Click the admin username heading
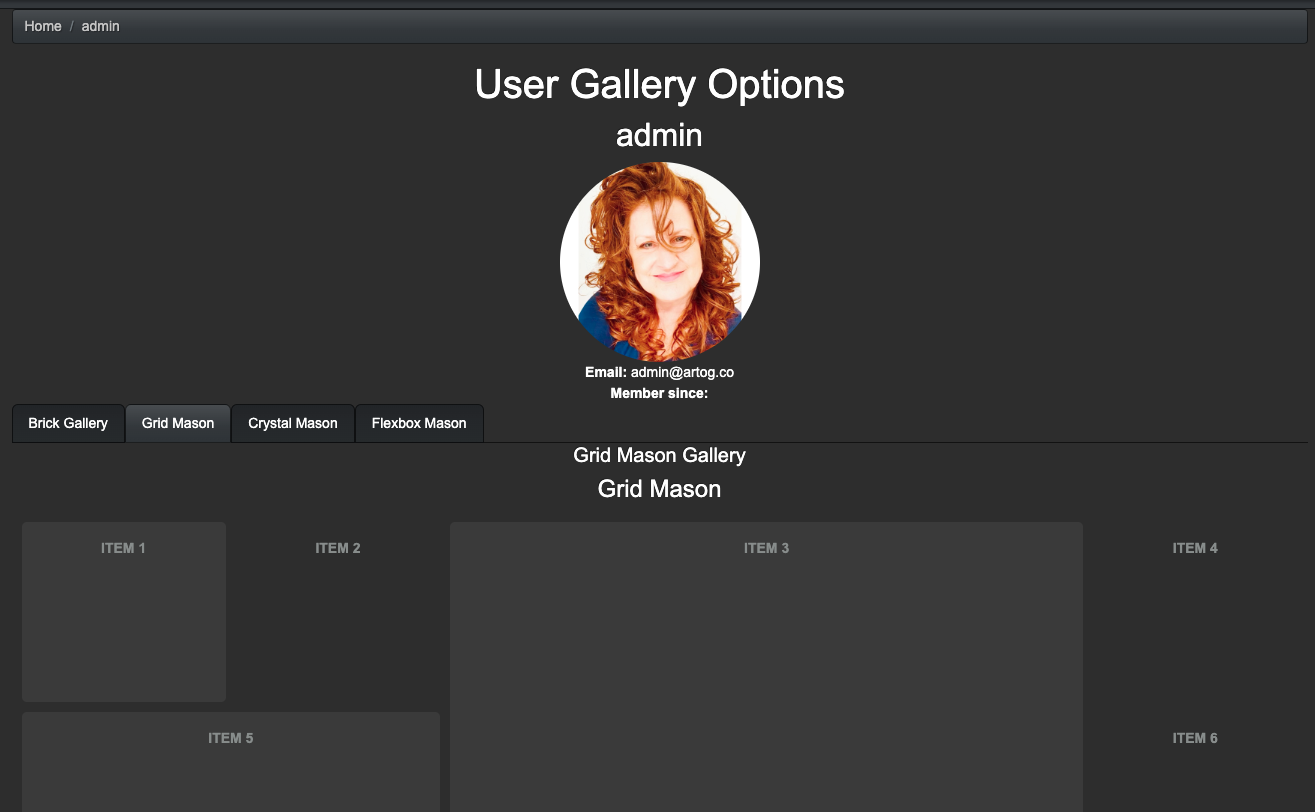The height and width of the screenshot is (812, 1315). [x=659, y=135]
